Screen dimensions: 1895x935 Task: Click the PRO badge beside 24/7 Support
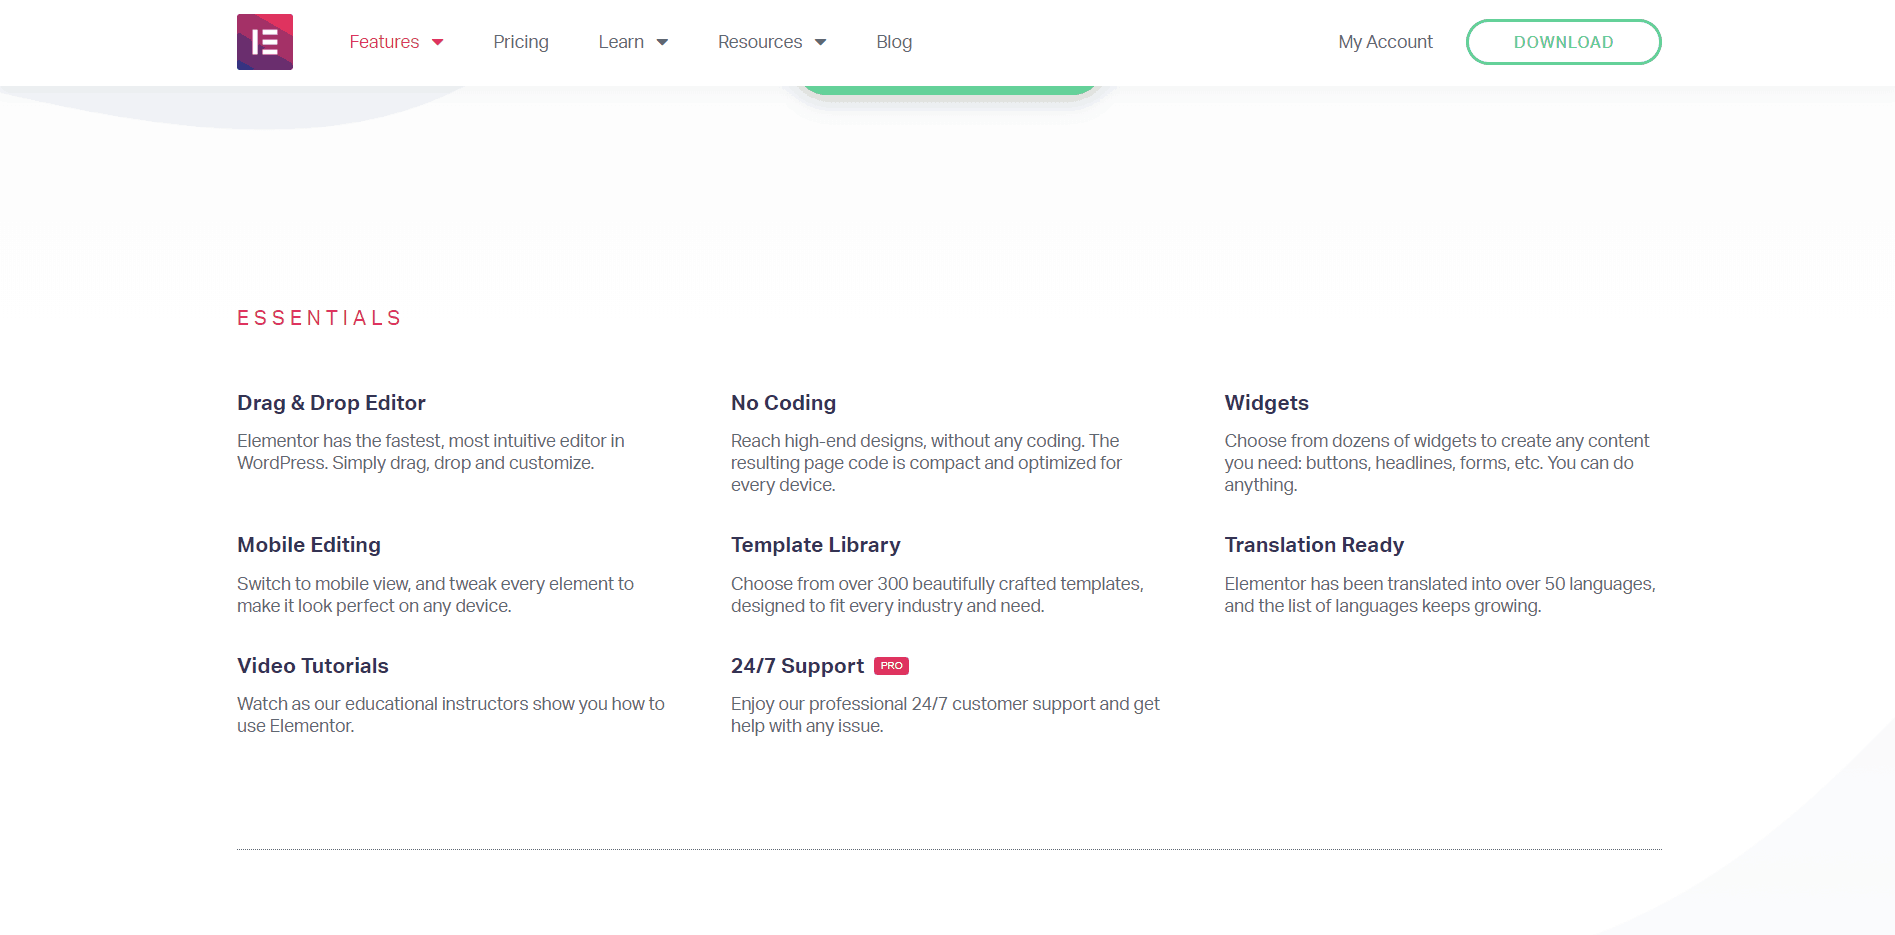click(x=891, y=666)
